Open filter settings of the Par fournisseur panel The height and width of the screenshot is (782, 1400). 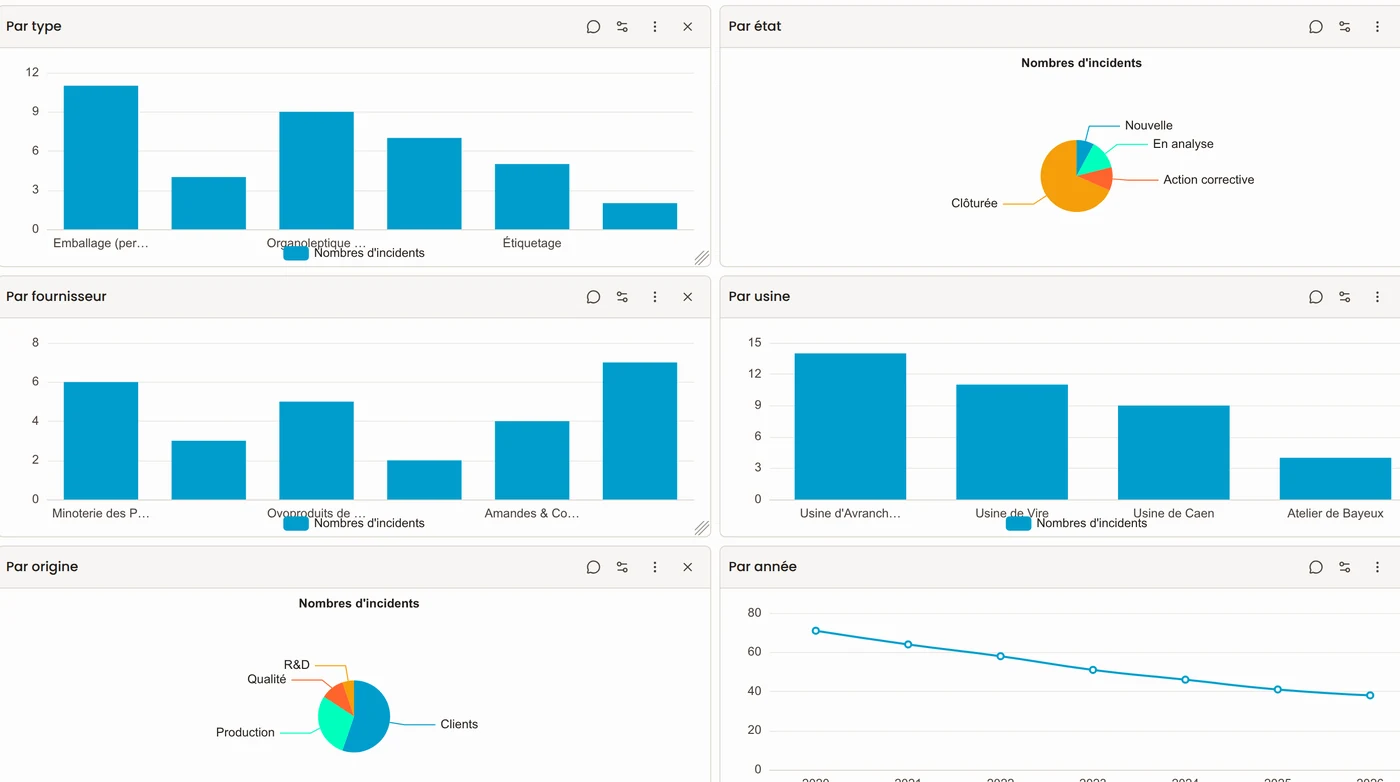click(622, 297)
